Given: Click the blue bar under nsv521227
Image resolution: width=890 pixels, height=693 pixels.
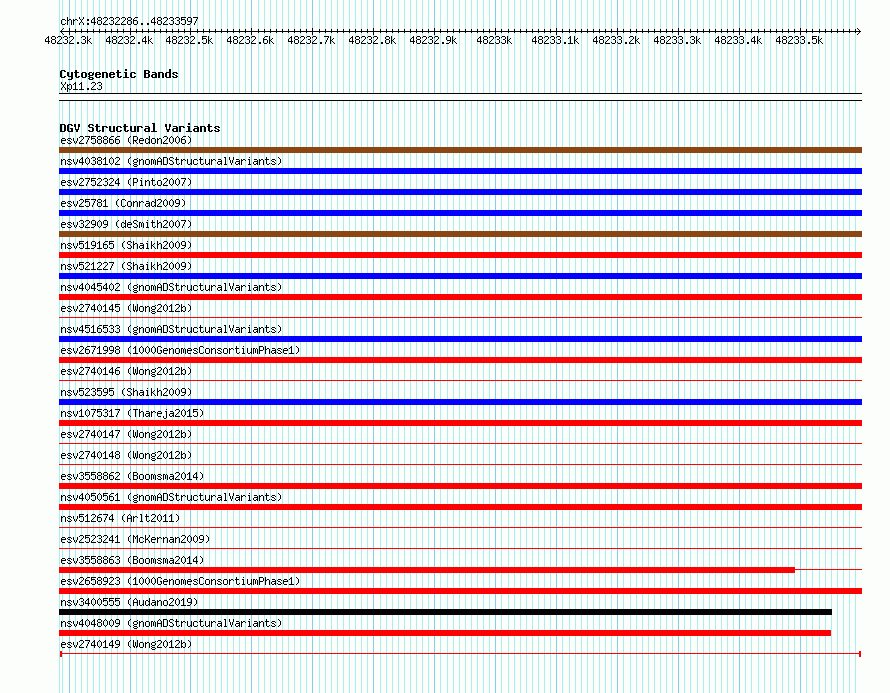Looking at the screenshot, I should [460, 276].
